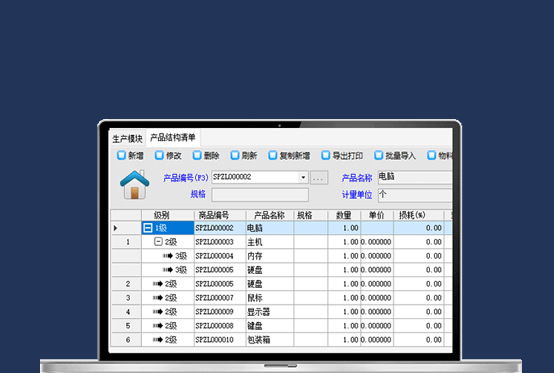Select the 产品结构清单 tab
The image size is (554, 373).
pos(173,137)
